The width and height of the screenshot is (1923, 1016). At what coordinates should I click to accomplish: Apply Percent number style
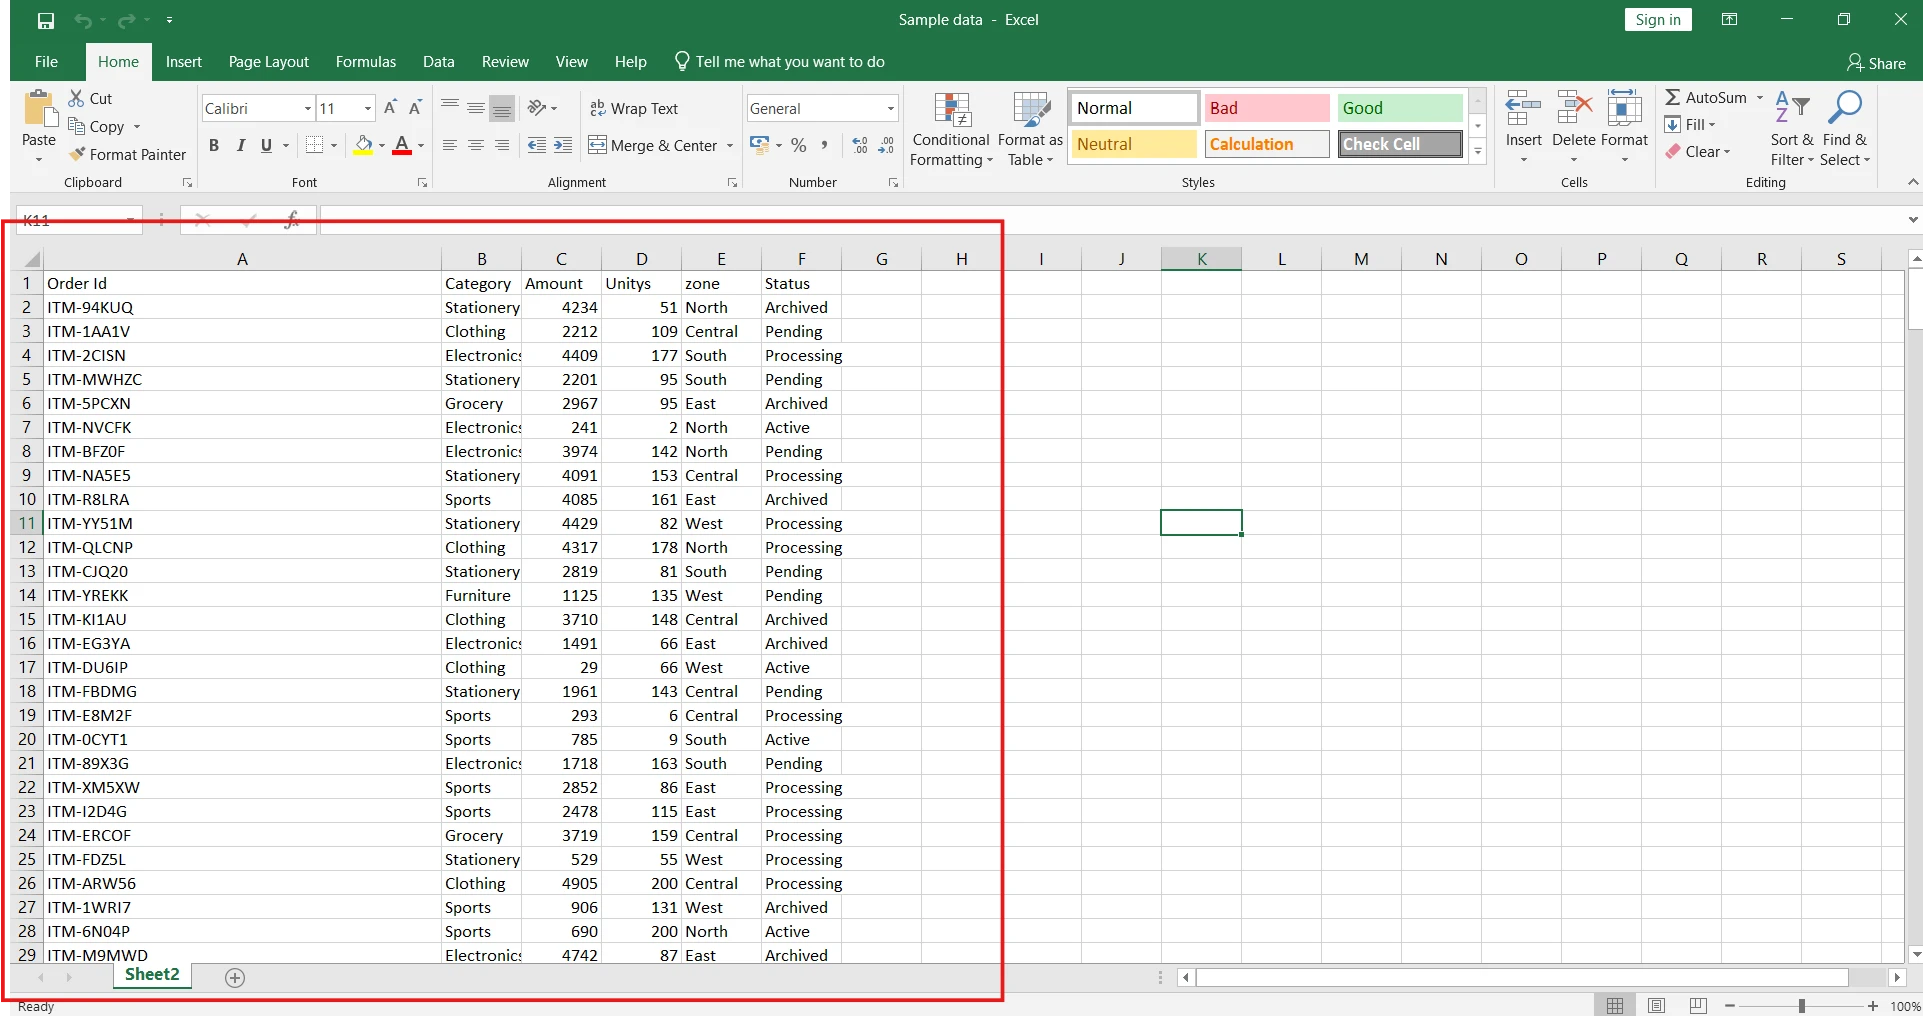(797, 145)
